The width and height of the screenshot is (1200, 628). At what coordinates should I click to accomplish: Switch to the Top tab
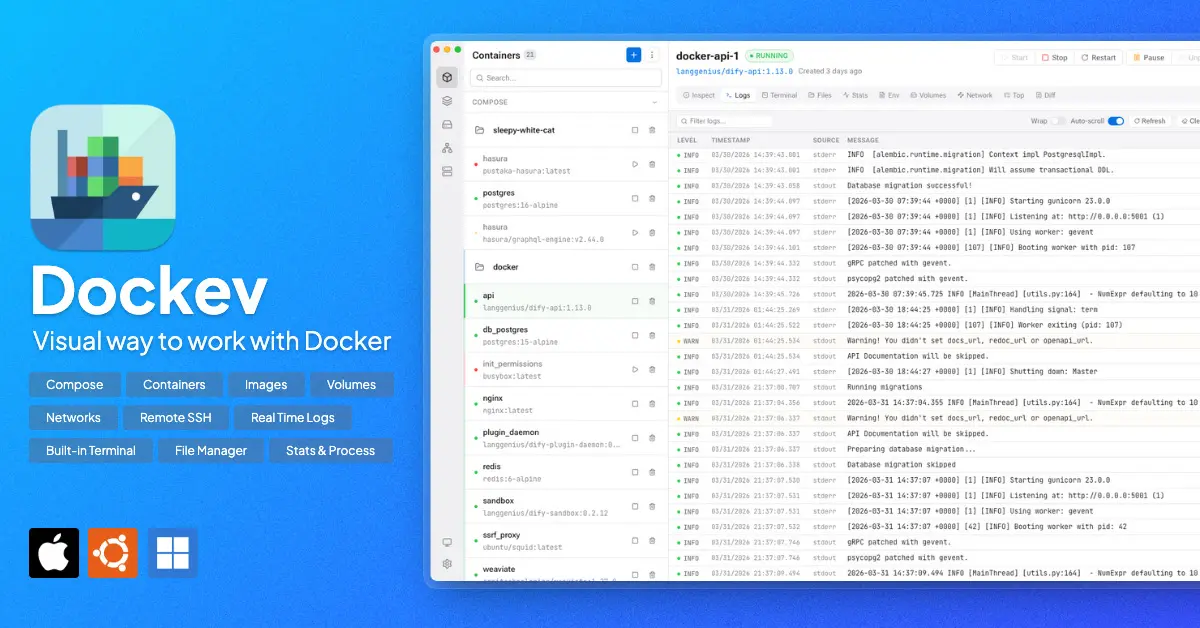pyautogui.click(x=1014, y=95)
